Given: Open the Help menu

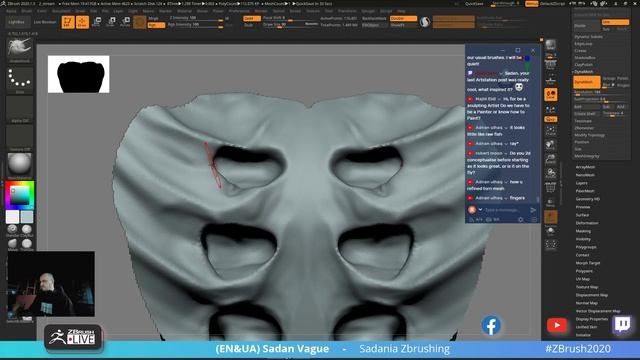Looking at the screenshot, I should (401, 11).
